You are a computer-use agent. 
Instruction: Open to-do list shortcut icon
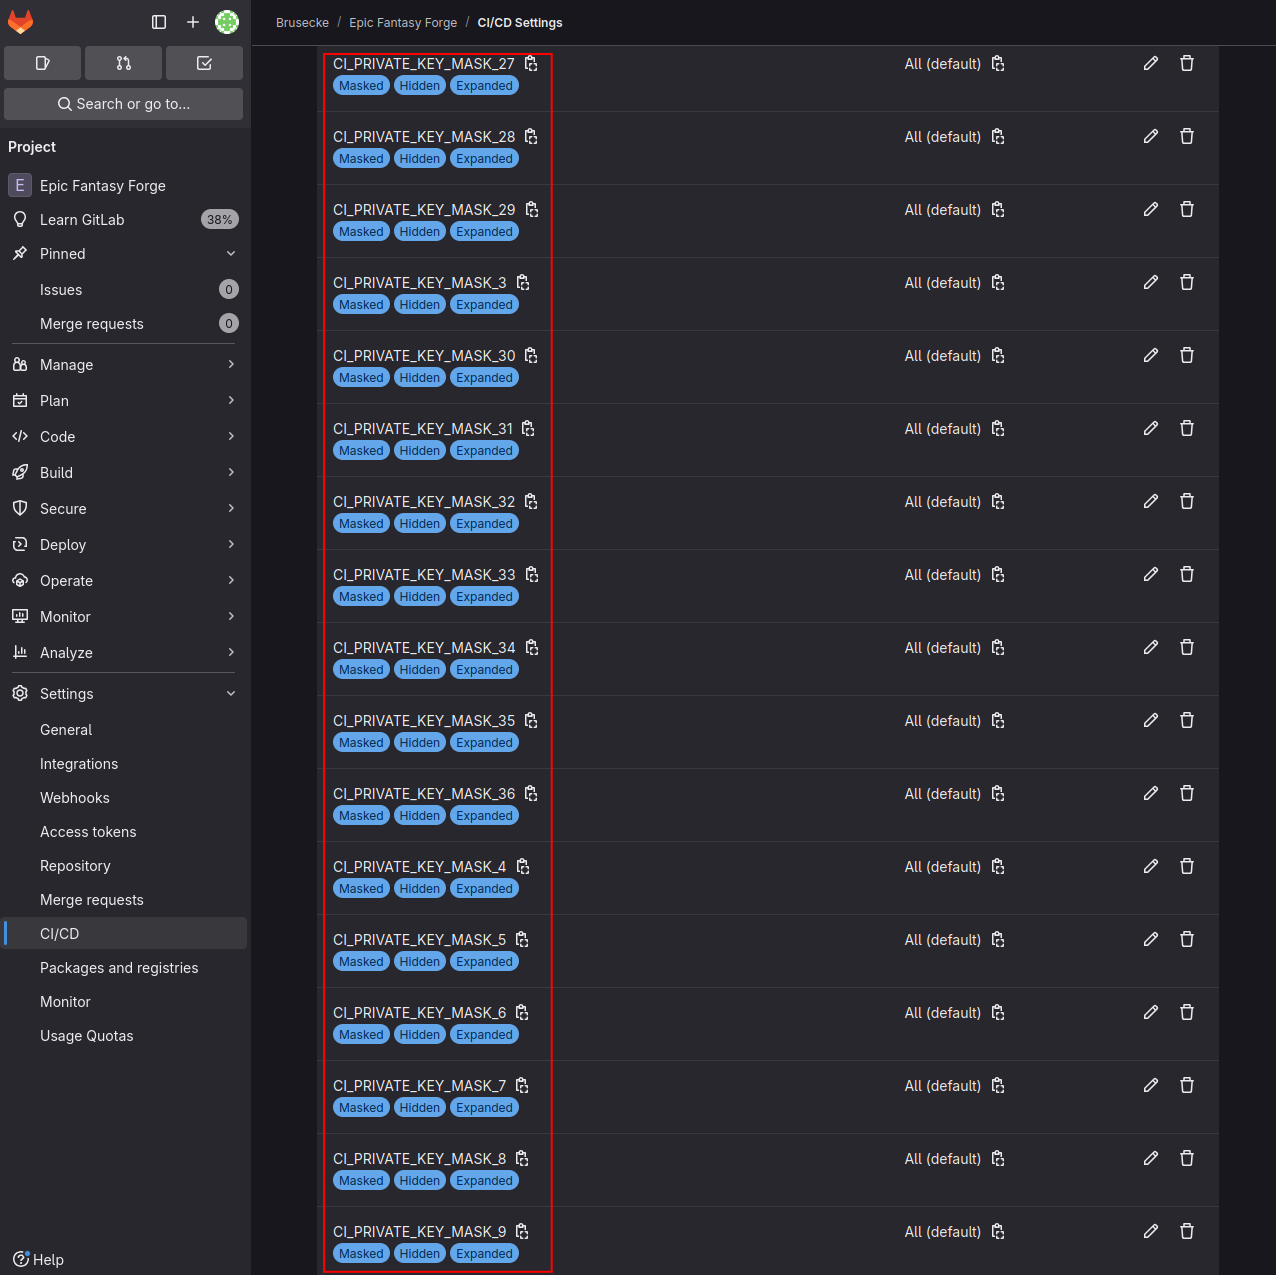(204, 63)
